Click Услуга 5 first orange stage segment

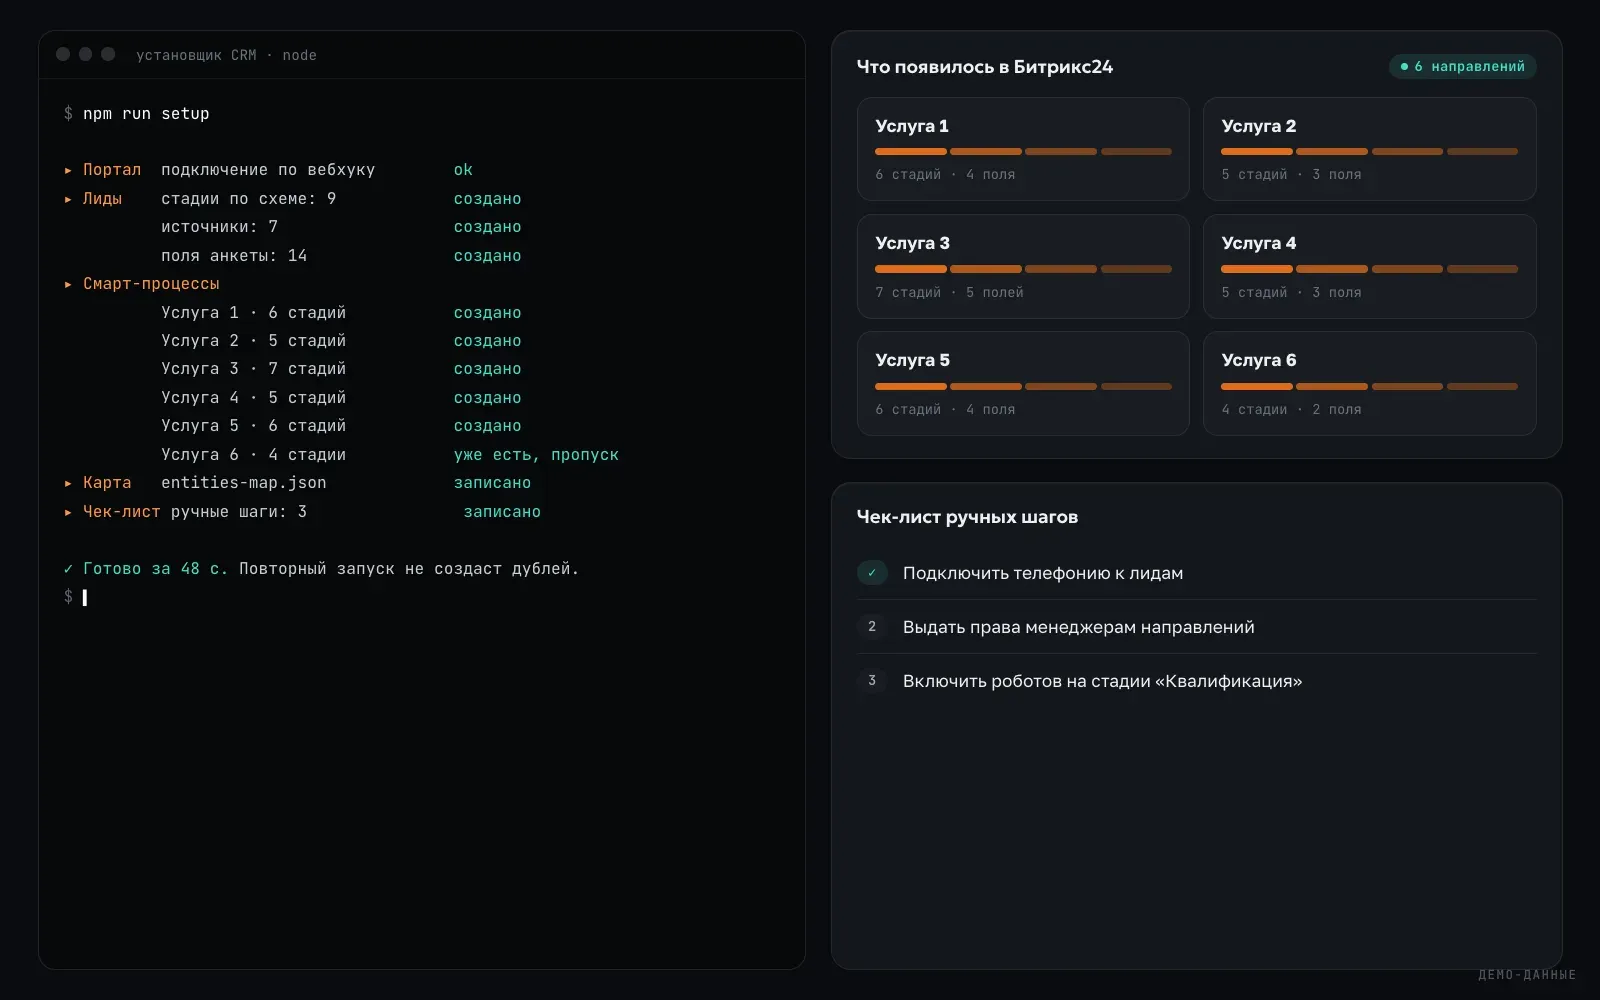[x=910, y=386]
